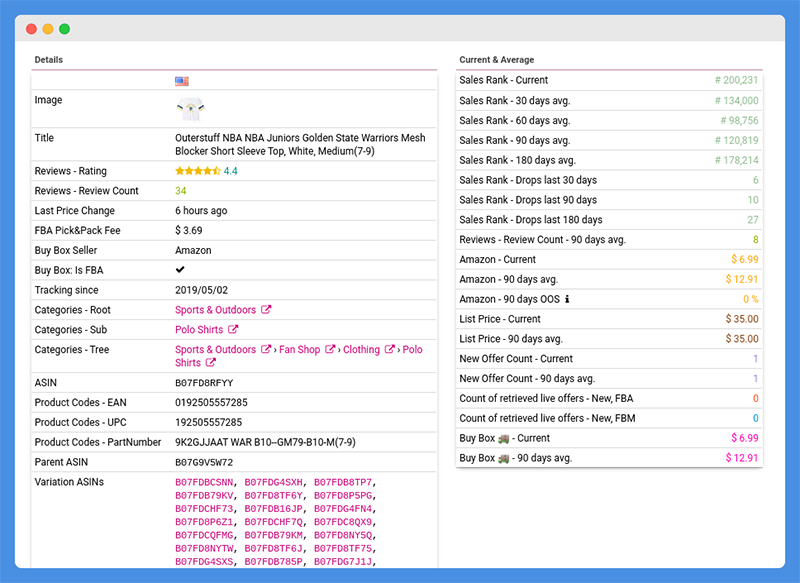Click the star rating icons
Viewport: 800px width, 583px height.
click(x=198, y=171)
